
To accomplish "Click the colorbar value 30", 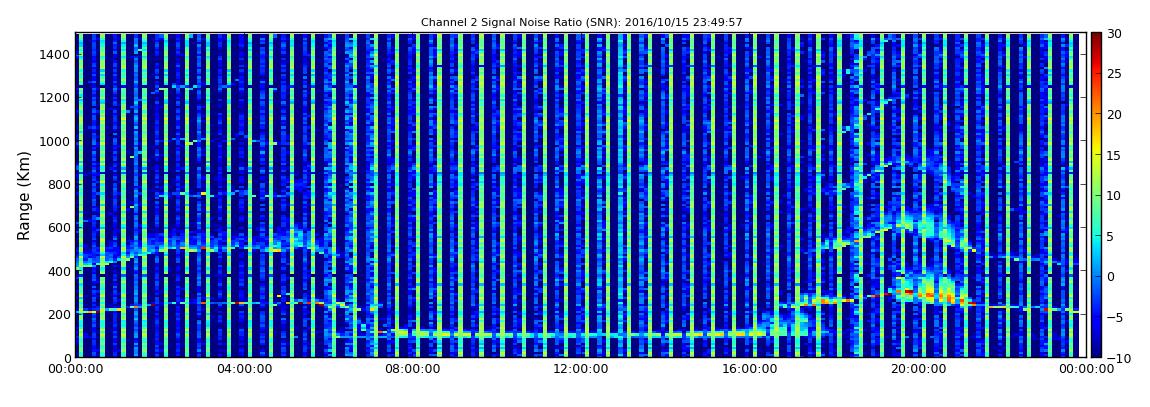I will 1113,34.
